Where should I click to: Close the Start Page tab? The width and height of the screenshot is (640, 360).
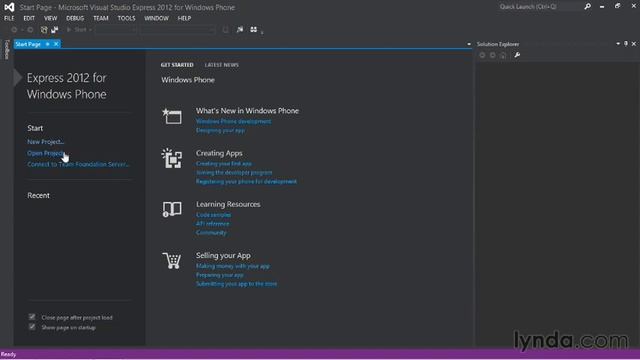click(56, 44)
